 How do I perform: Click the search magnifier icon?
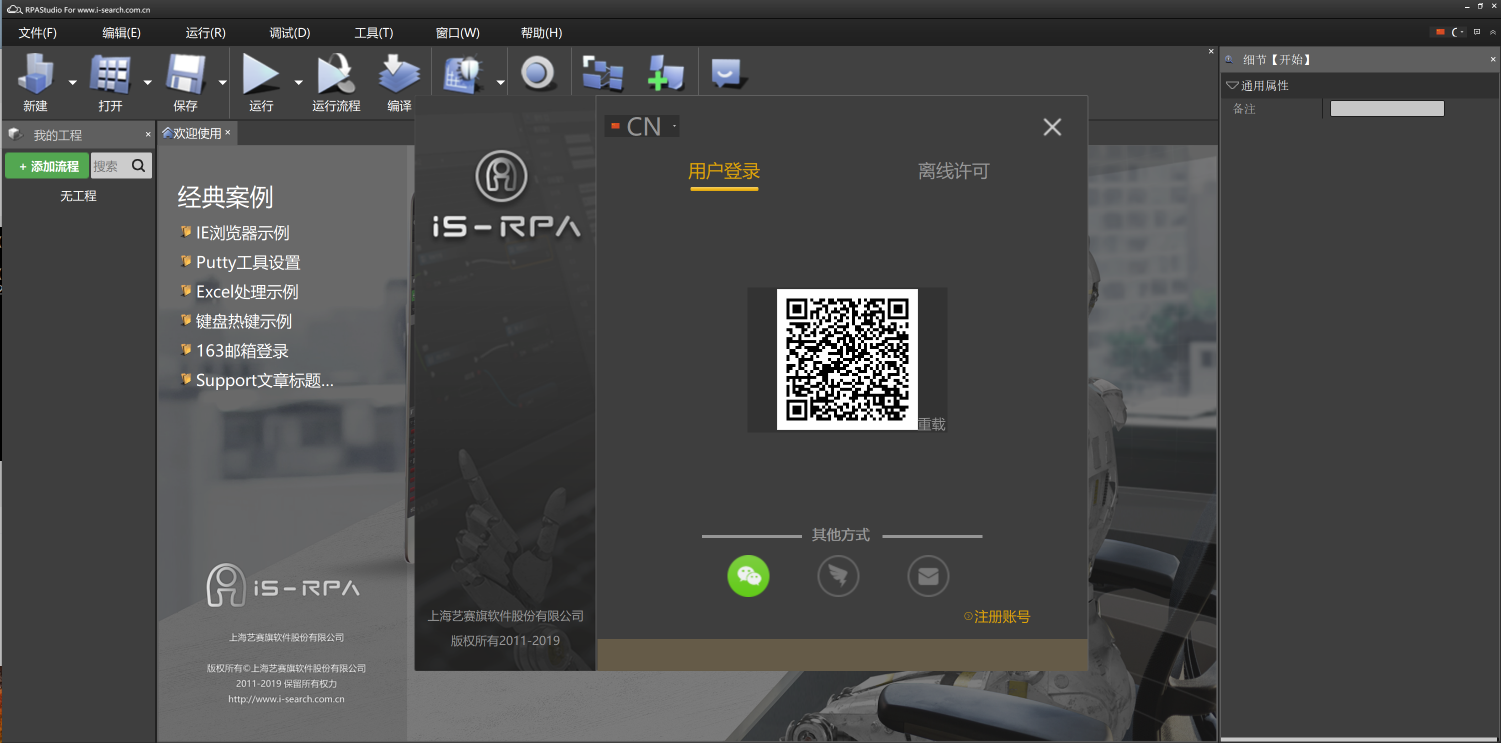click(x=138, y=165)
